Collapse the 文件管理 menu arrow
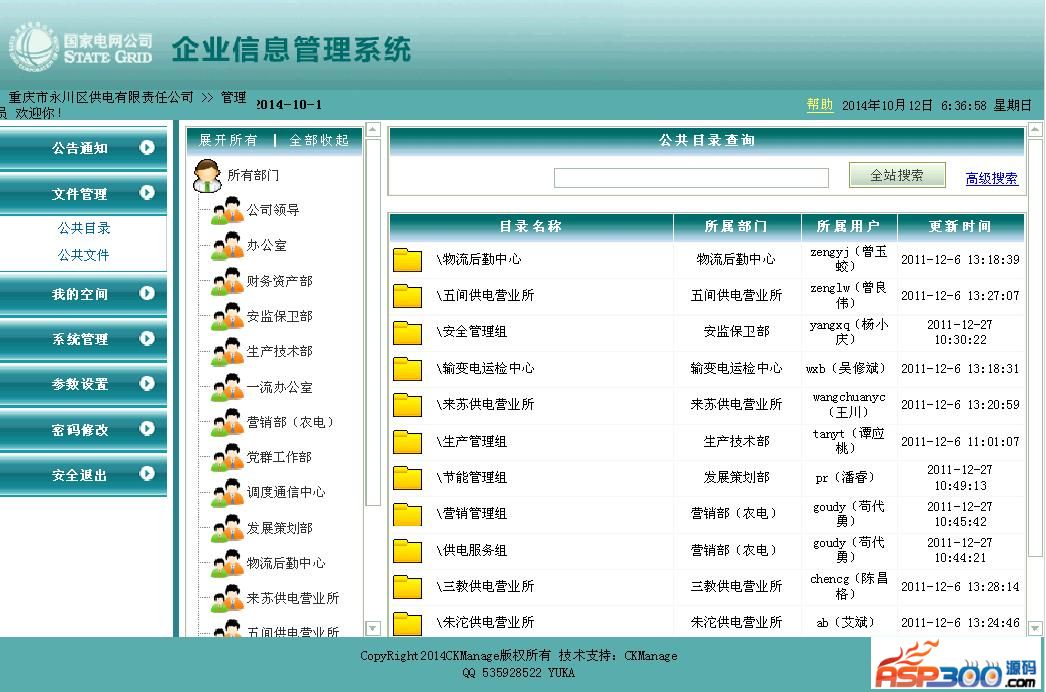 coord(147,193)
